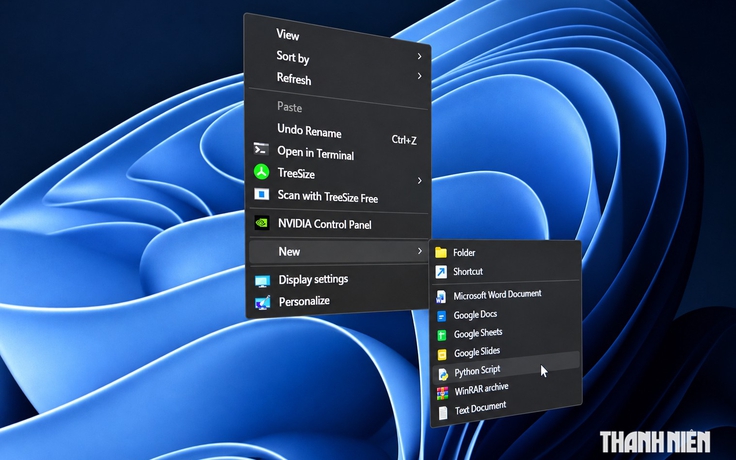Click the monitor icon for Display settings
Image resolution: width=736 pixels, height=460 pixels.
[x=262, y=281]
